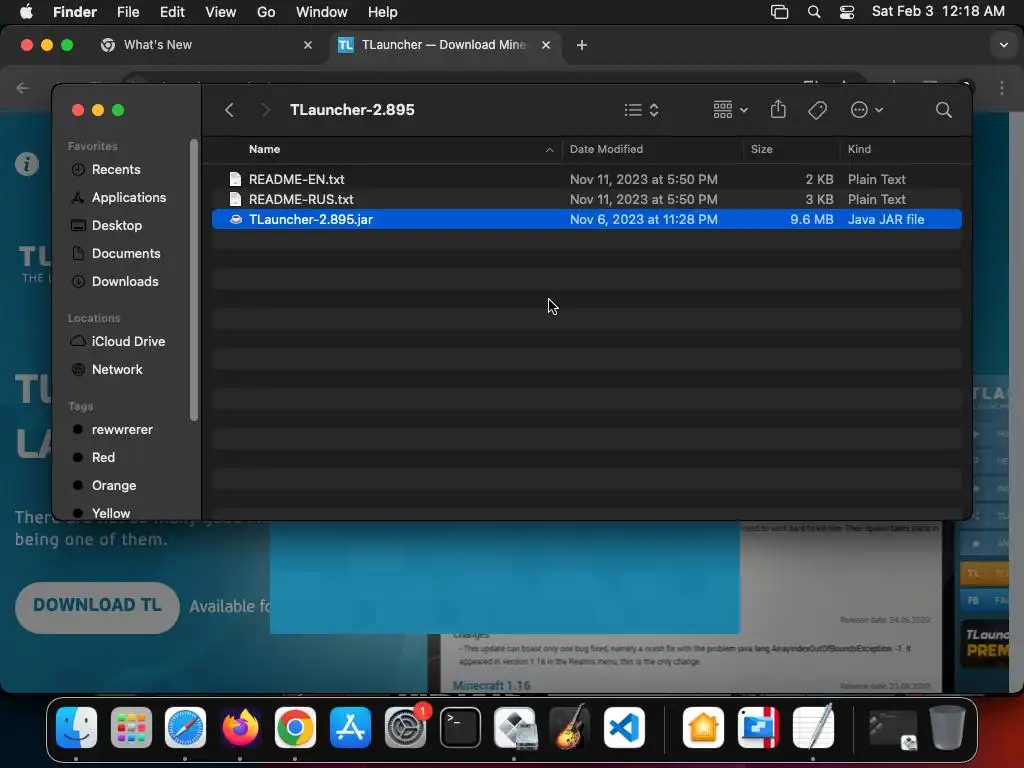Screen dimensions: 1024x768
Task: Select the Red tag
Action: pyautogui.click(x=103, y=458)
